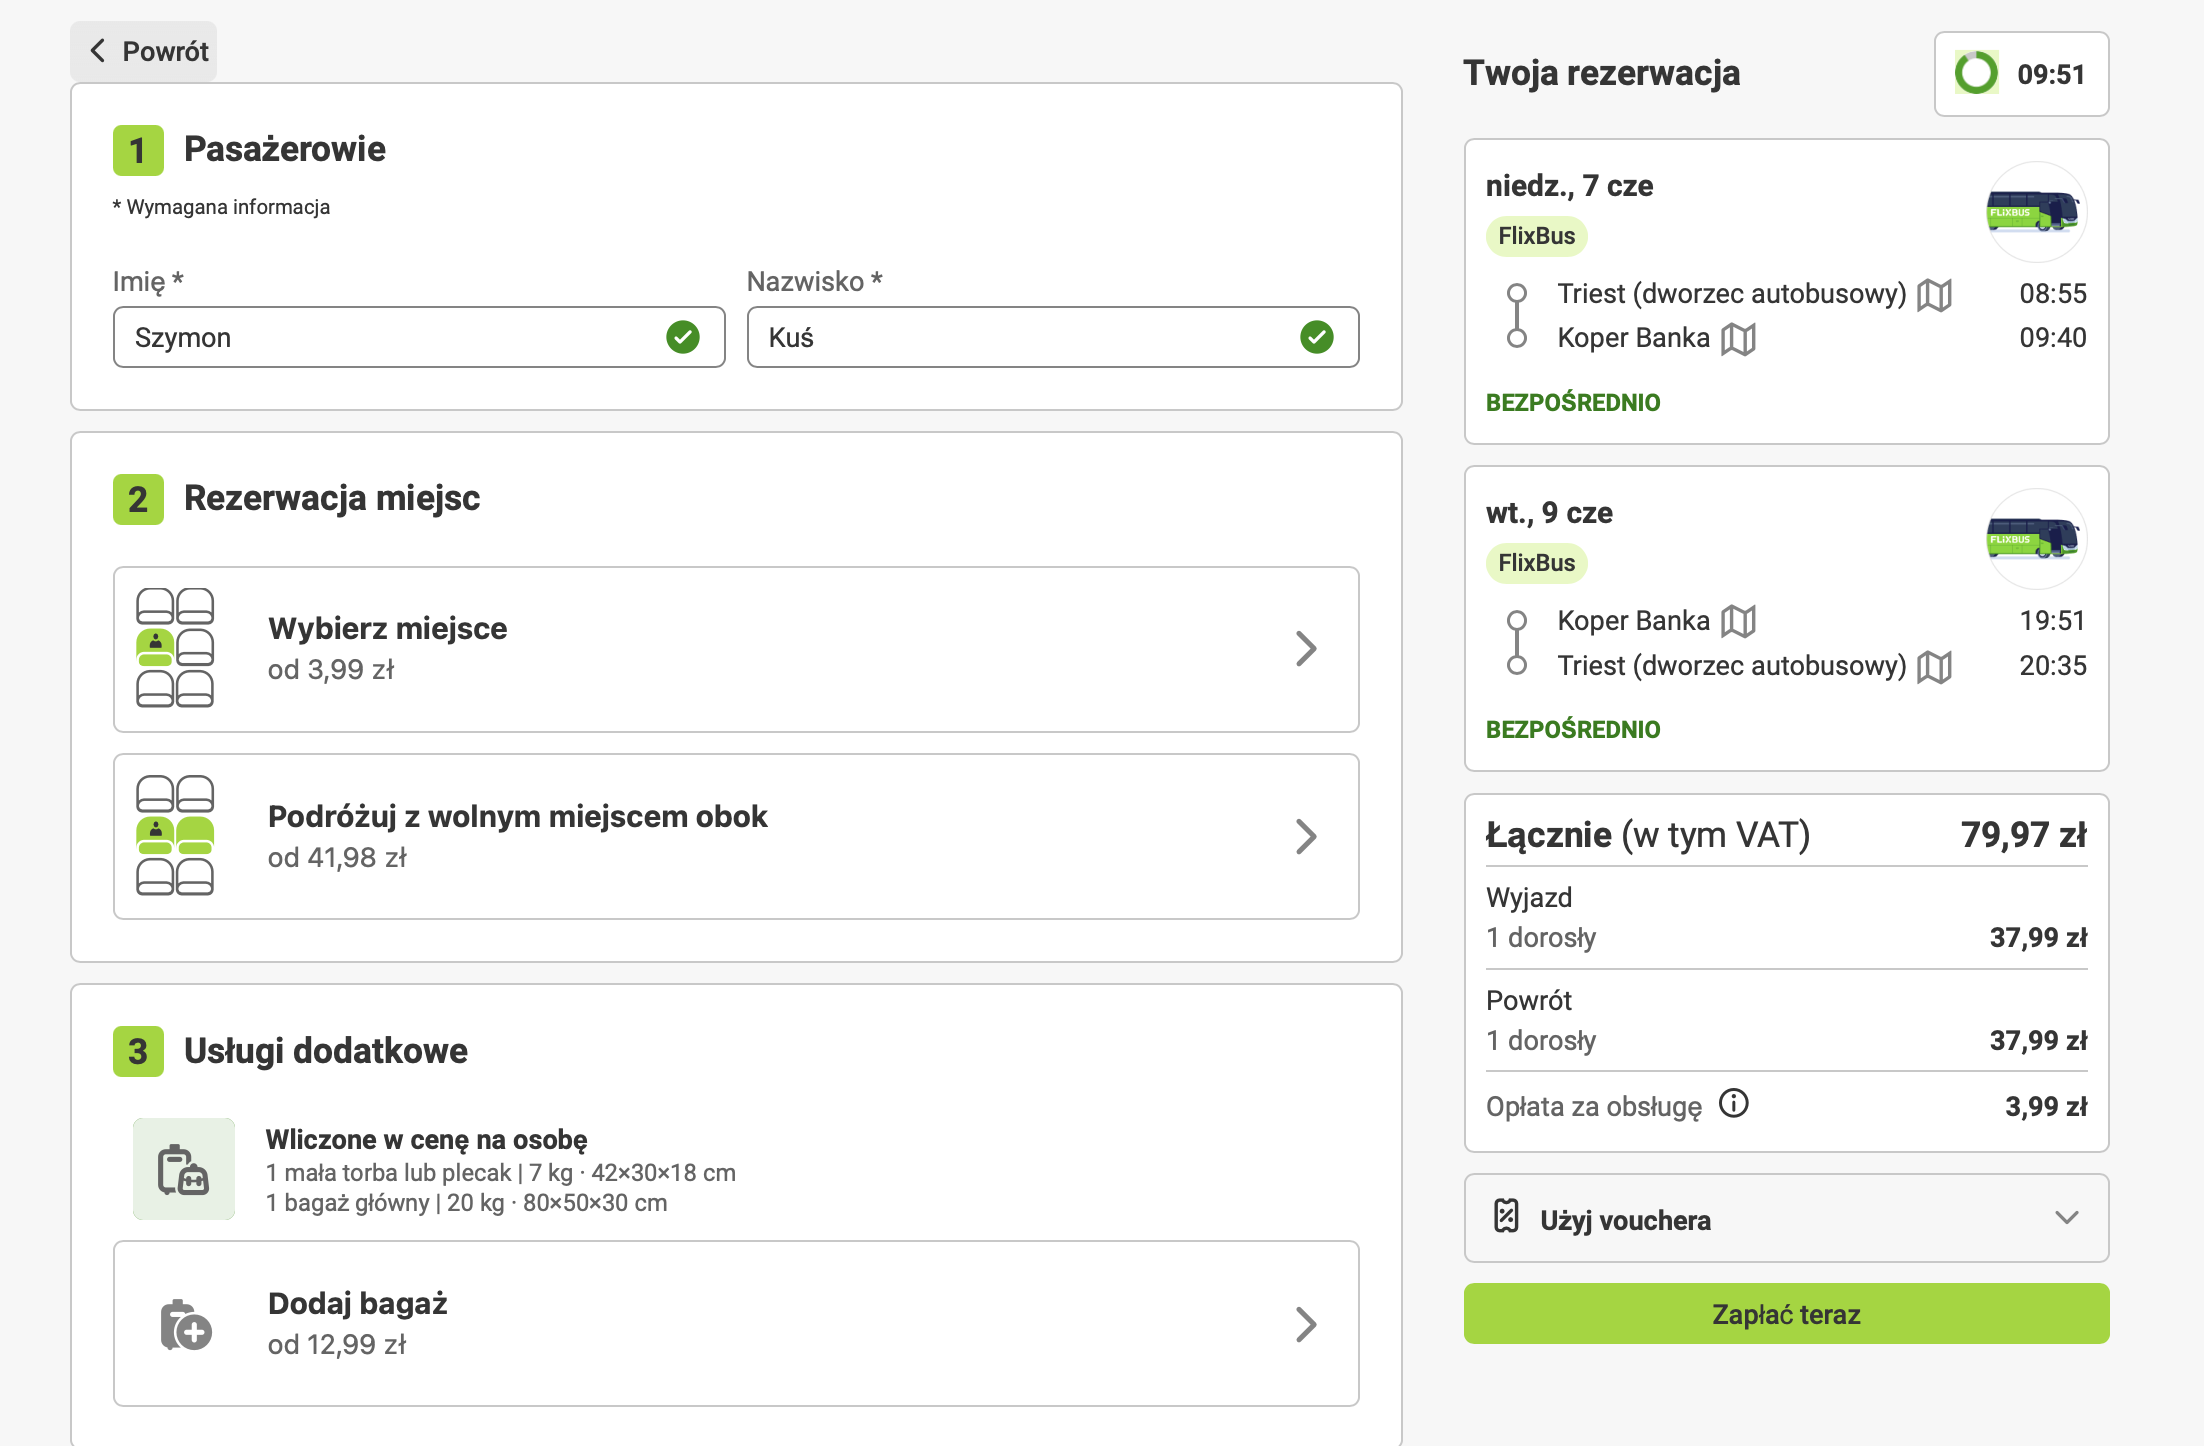Click FlixBus bus image on 9 cze trip
The image size is (2204, 1446).
2034,538
